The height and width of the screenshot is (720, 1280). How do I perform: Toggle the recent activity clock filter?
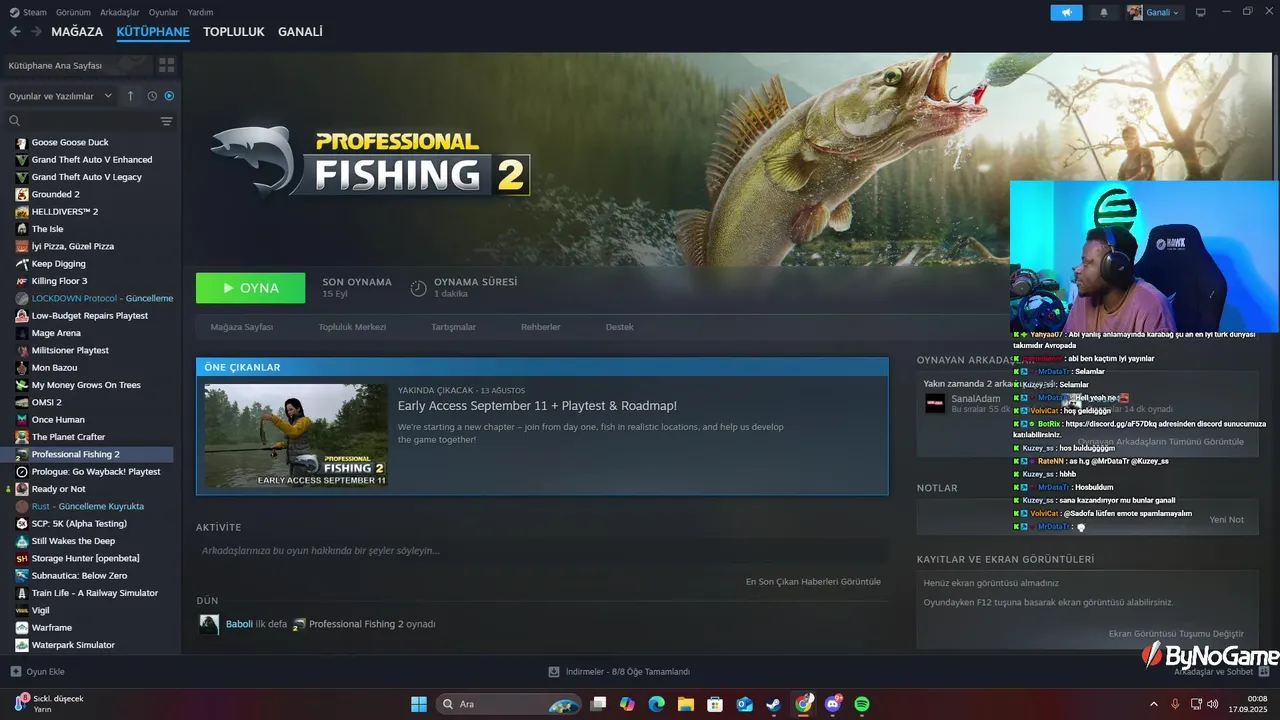point(152,96)
